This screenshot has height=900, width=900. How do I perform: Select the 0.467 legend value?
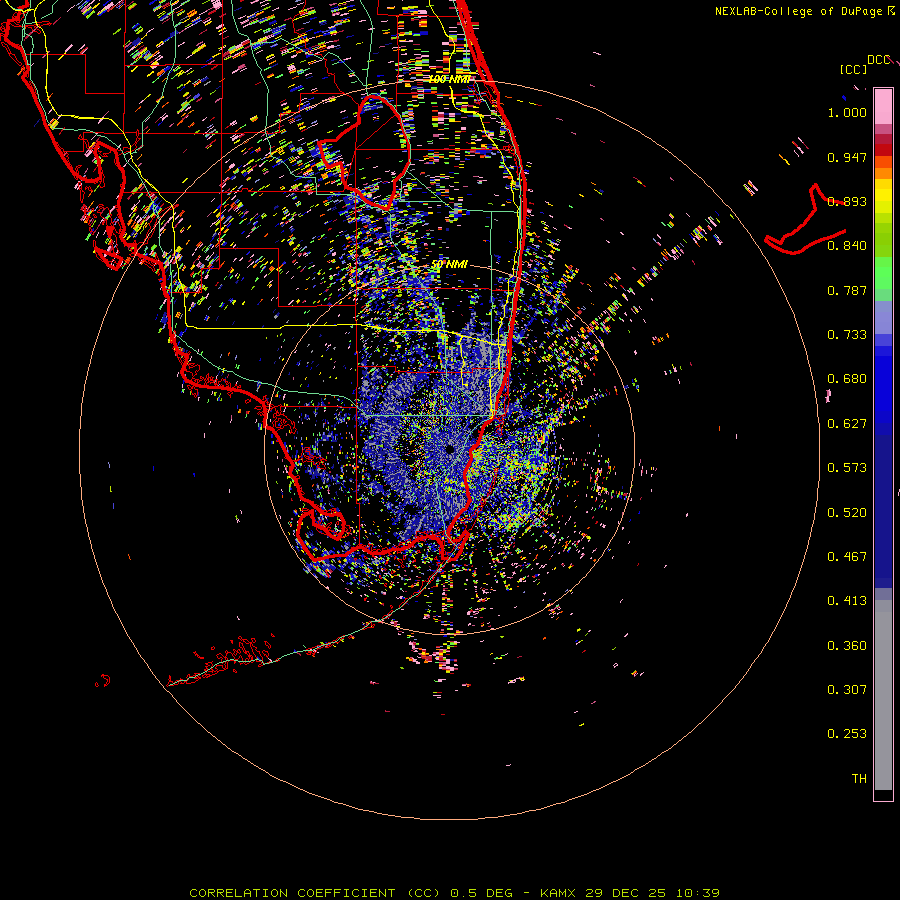click(x=847, y=557)
